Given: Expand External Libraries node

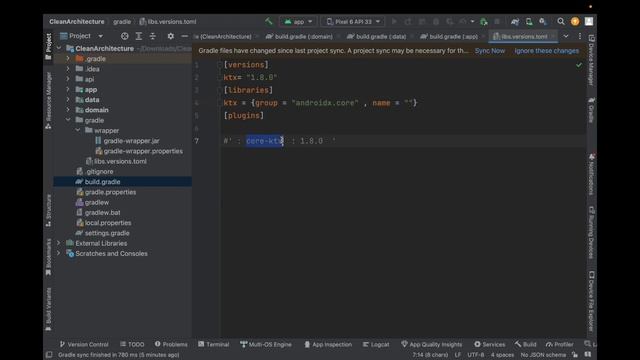Looking at the screenshot, I should point(59,243).
